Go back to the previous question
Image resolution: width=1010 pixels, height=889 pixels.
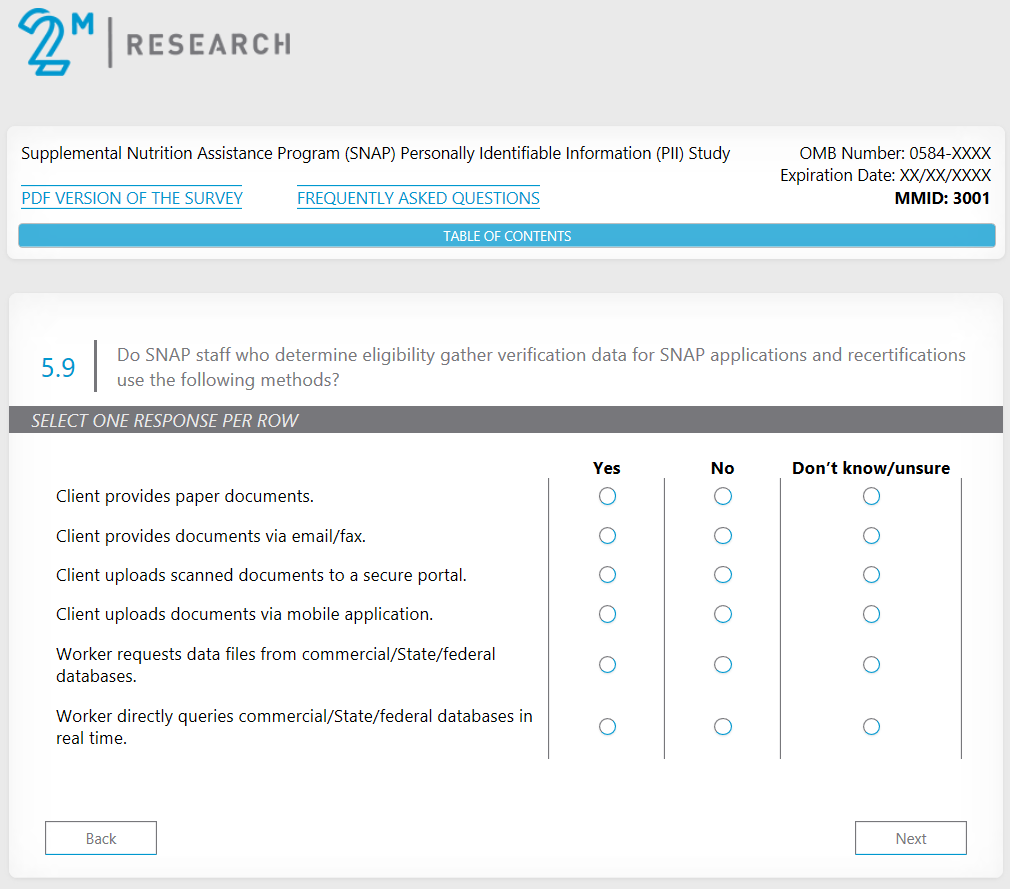click(x=101, y=838)
